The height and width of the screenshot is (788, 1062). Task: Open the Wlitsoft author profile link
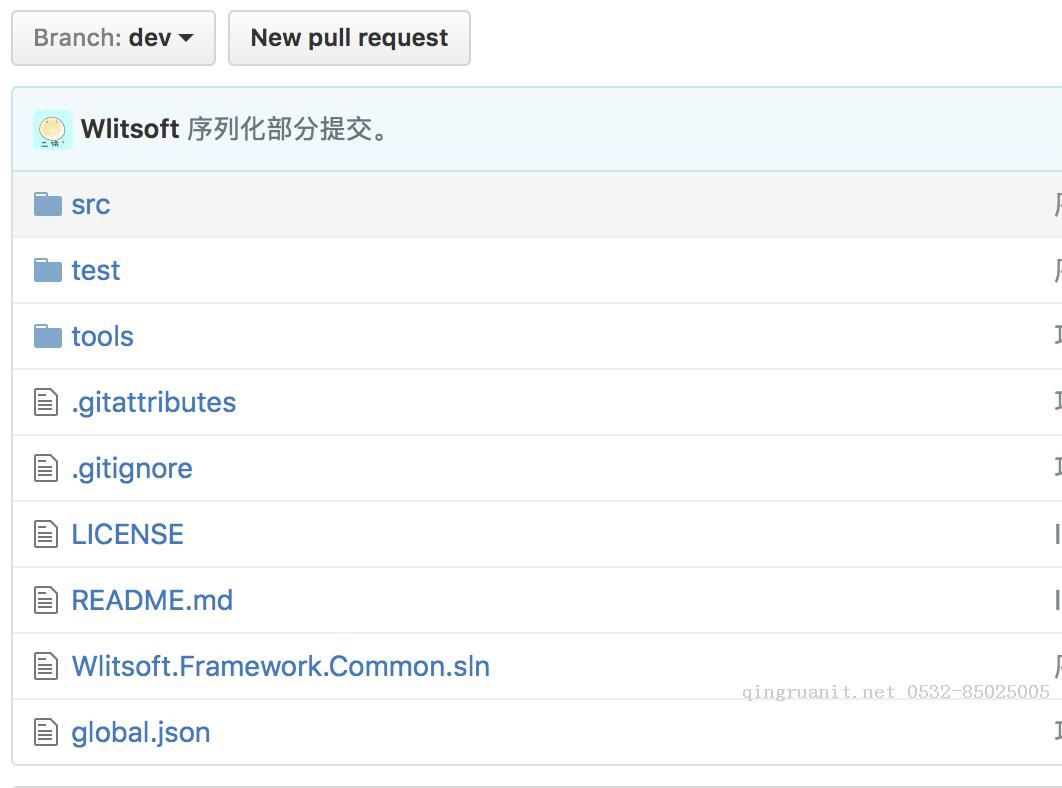[130, 130]
